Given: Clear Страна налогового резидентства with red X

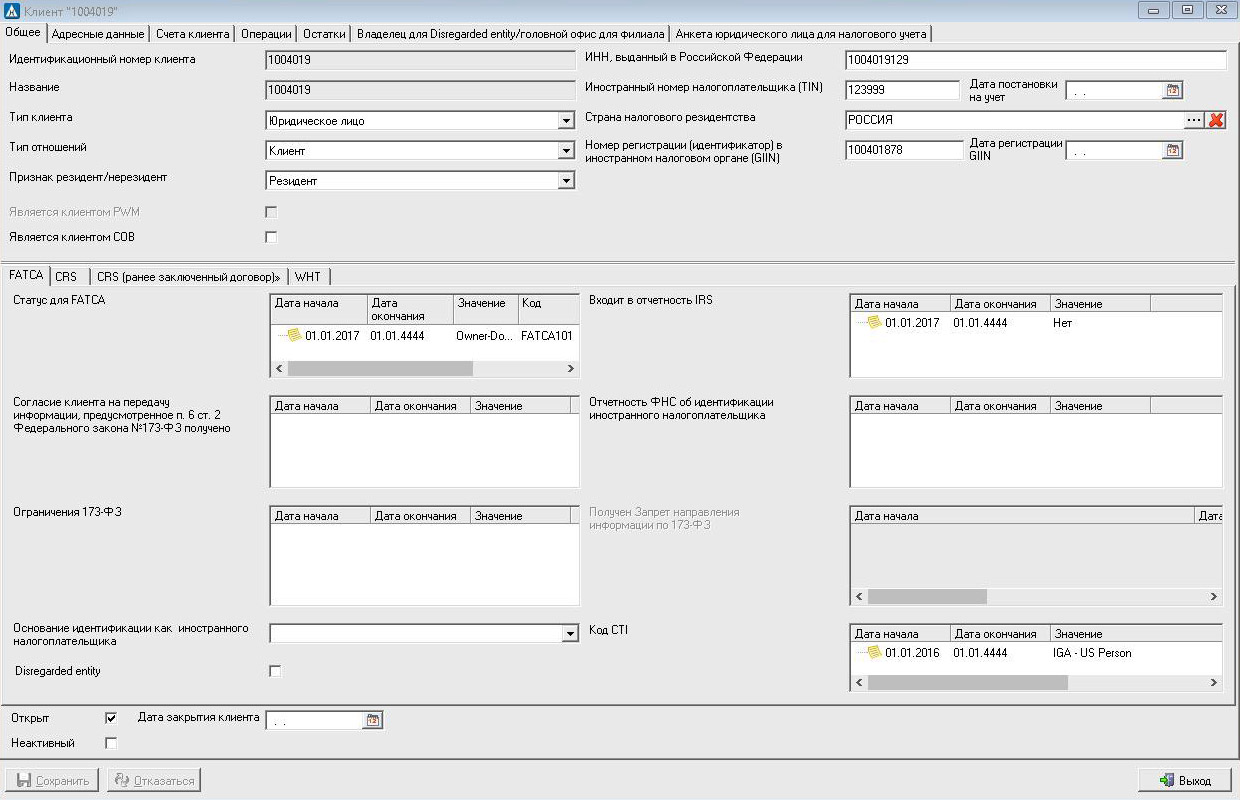Looking at the screenshot, I should pos(1216,120).
